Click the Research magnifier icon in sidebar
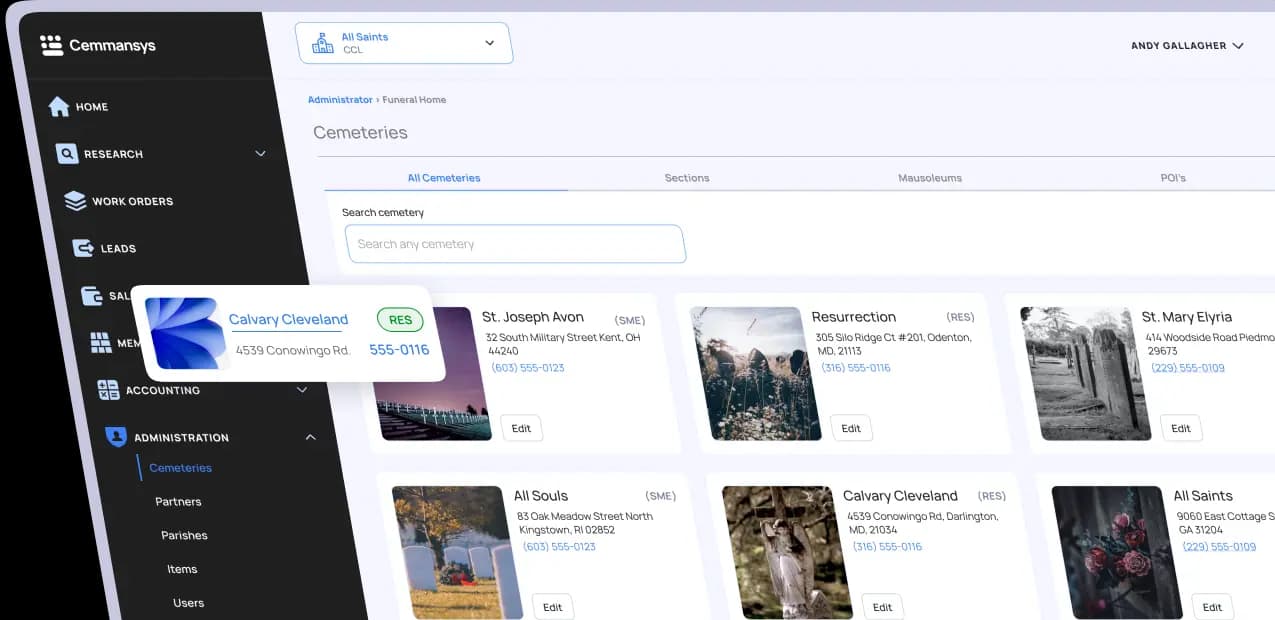 coord(67,154)
